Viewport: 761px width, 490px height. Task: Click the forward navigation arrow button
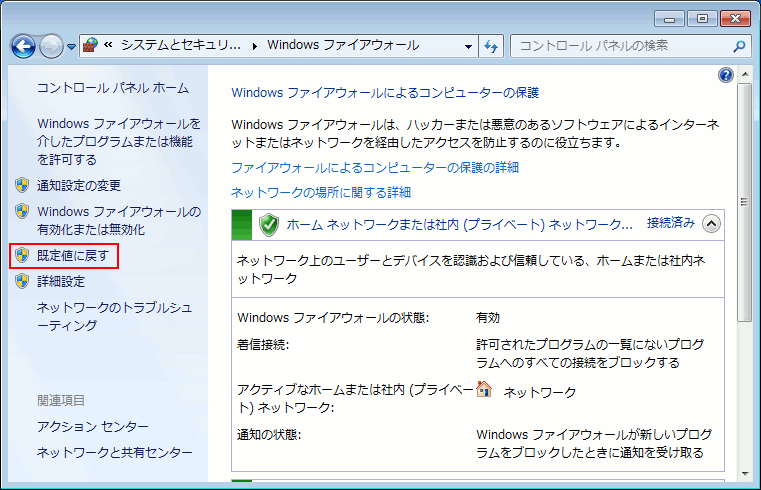pos(51,46)
